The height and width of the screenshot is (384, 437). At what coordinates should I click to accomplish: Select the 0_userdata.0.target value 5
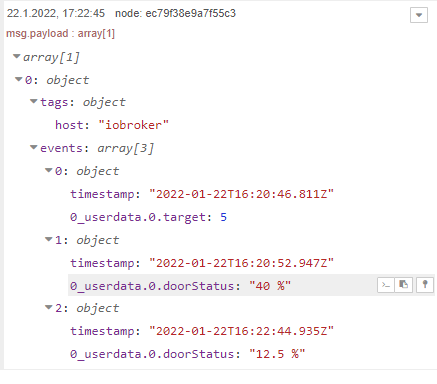coord(223,217)
